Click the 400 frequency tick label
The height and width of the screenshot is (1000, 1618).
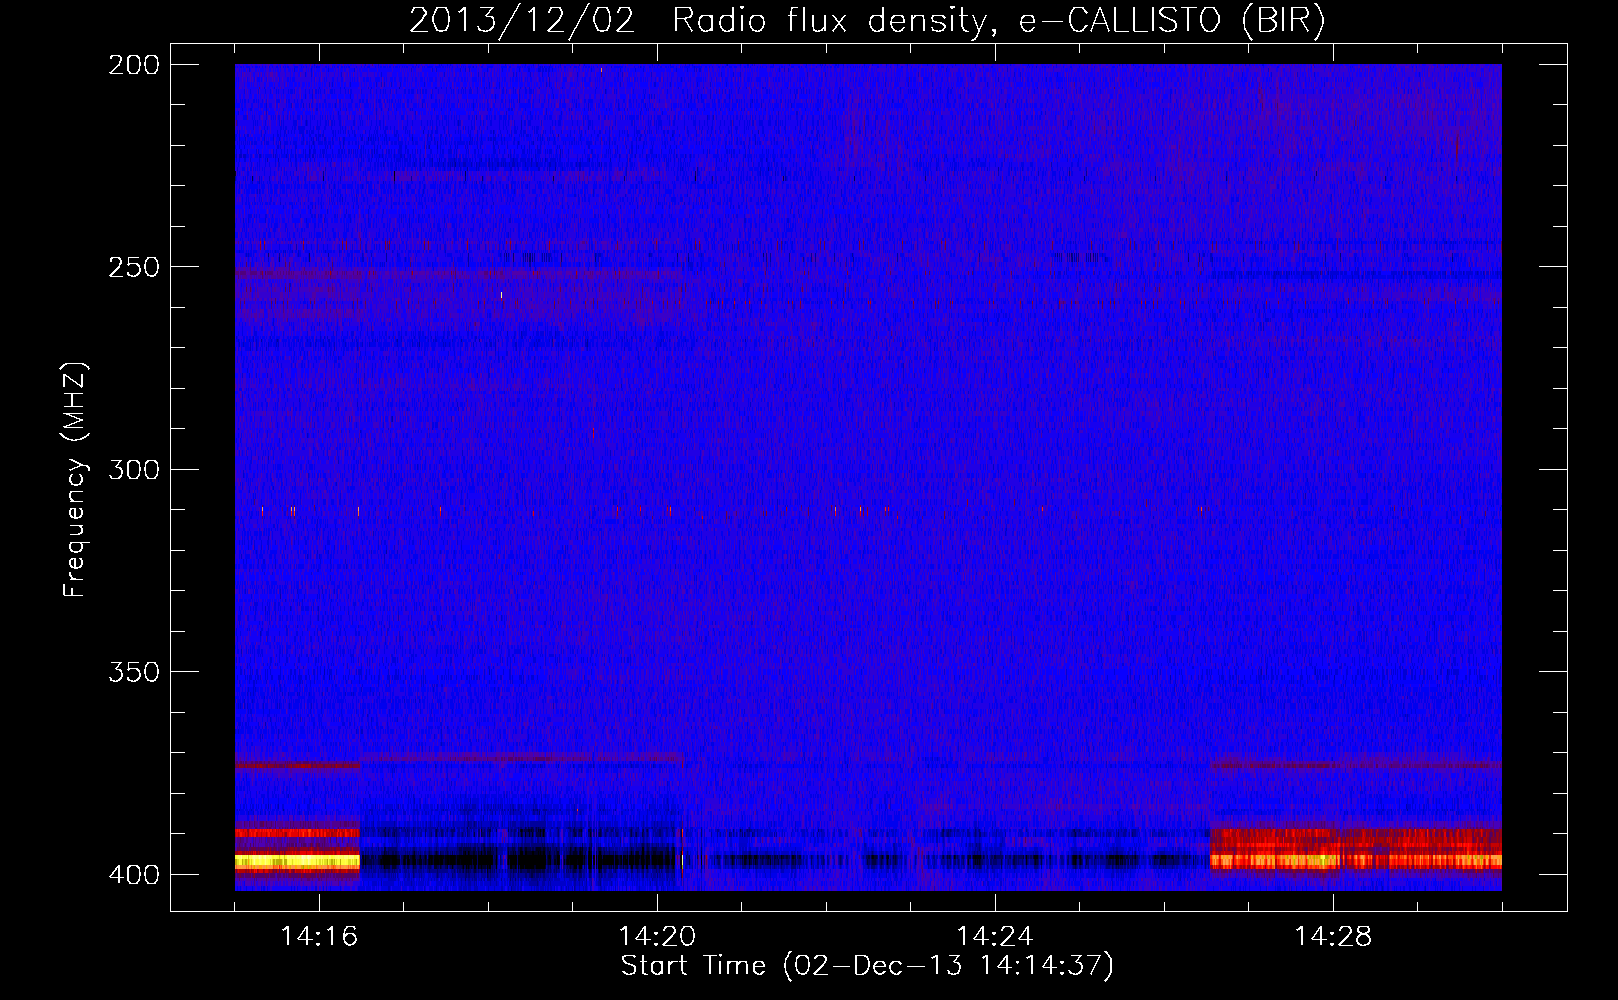point(134,875)
